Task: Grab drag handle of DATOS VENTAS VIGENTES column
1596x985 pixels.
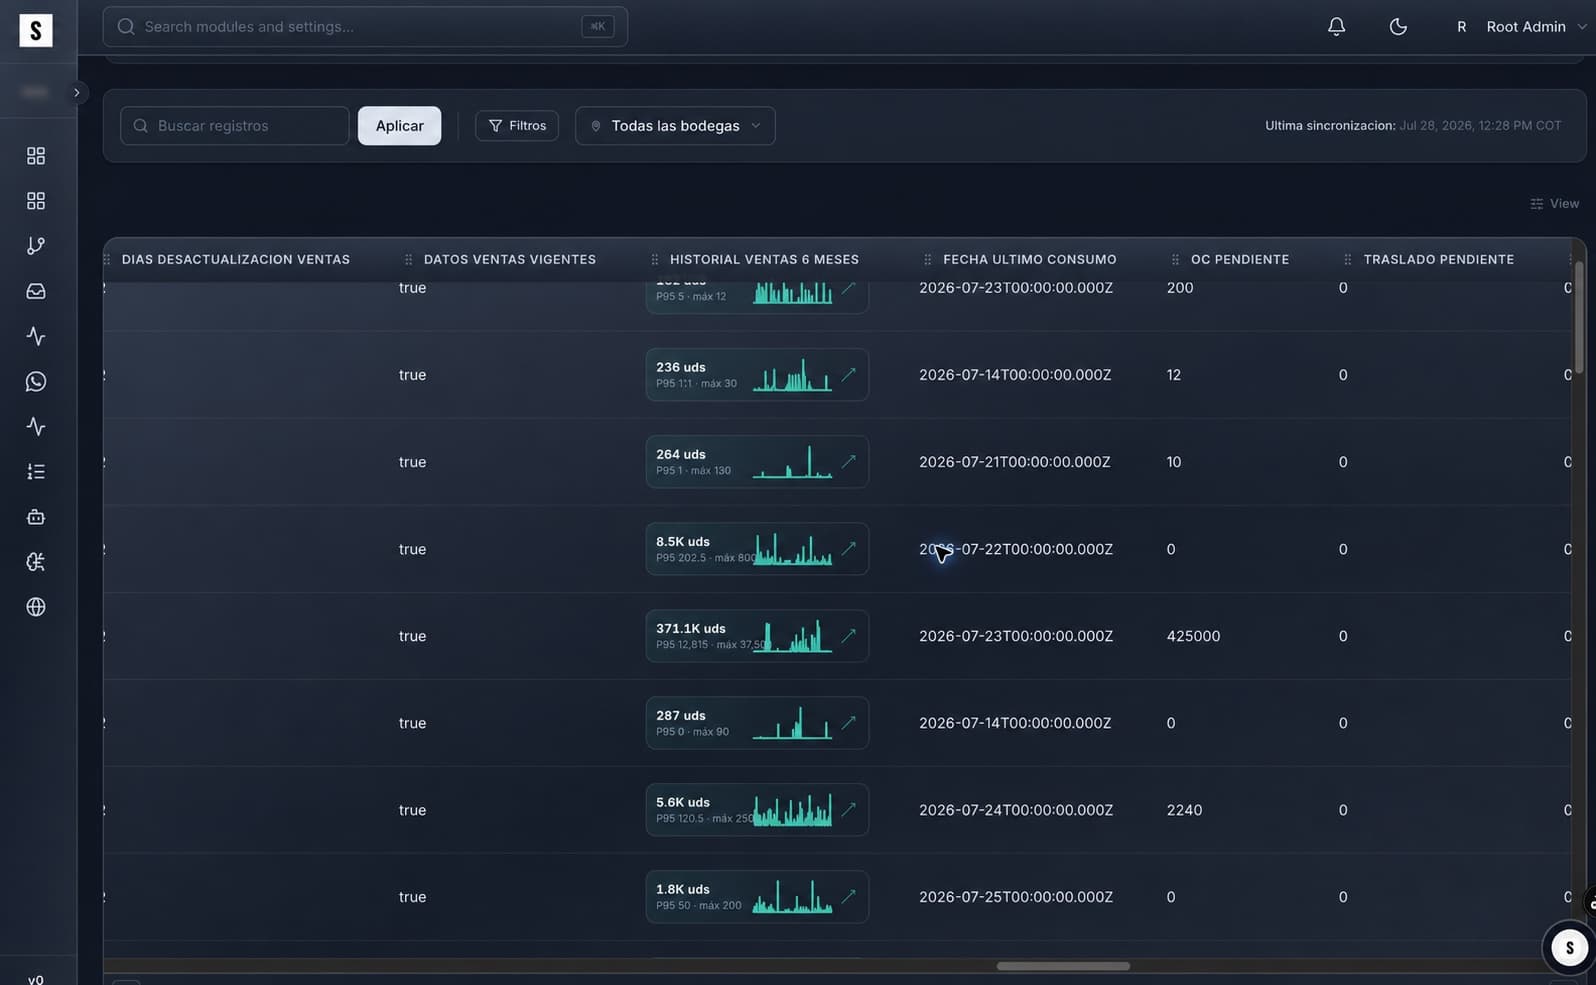Action: tap(408, 260)
